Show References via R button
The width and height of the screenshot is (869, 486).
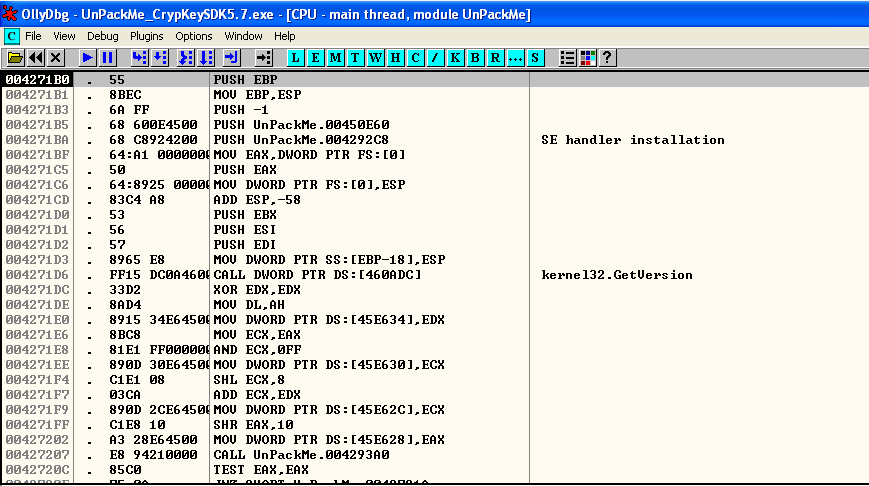tap(495, 58)
